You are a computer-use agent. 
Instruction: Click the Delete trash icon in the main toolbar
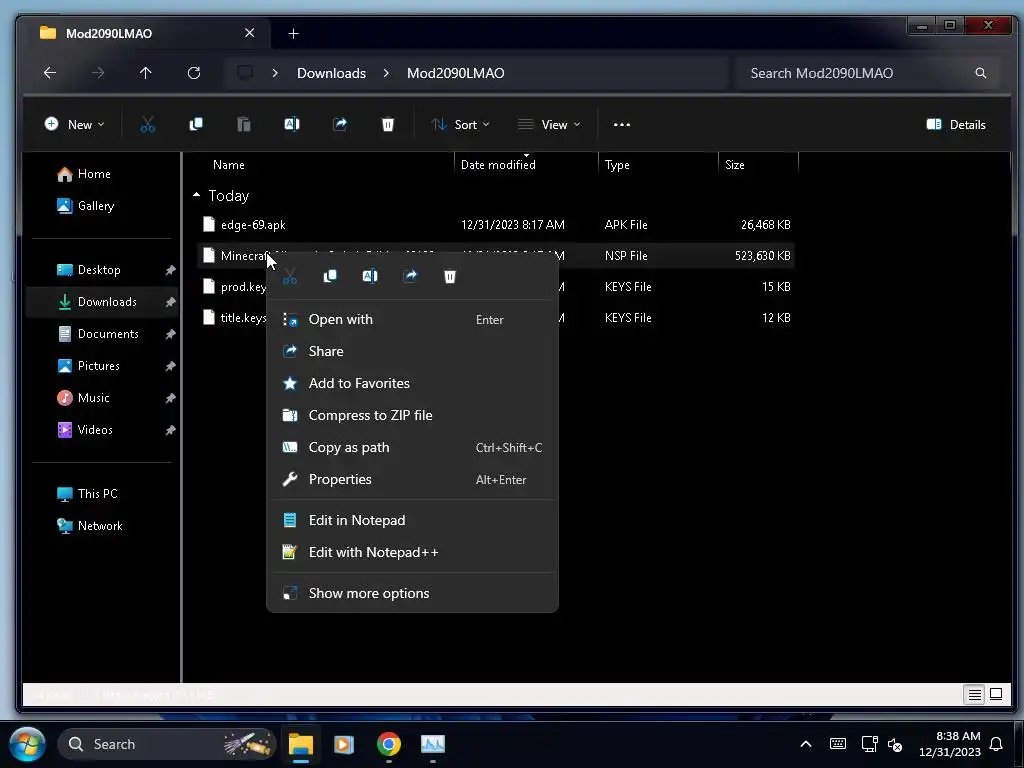[x=388, y=124]
